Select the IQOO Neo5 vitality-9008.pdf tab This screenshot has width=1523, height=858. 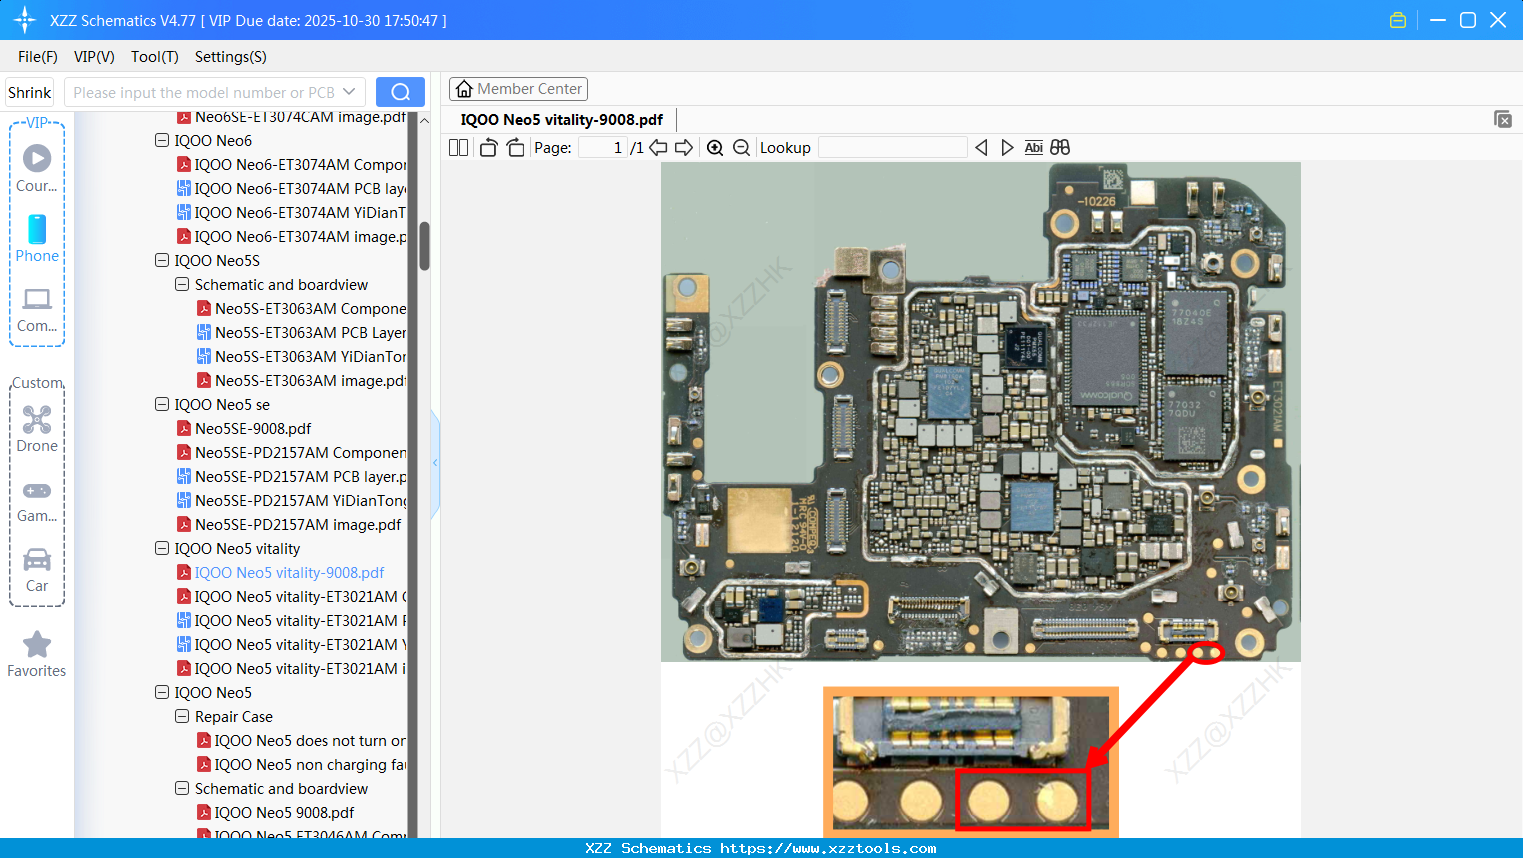click(x=562, y=120)
